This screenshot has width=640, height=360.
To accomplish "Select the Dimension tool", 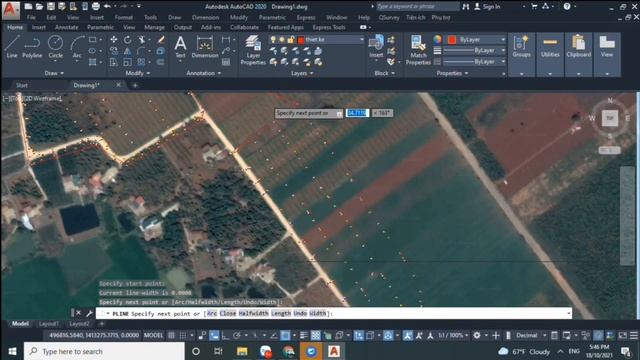I will (x=204, y=47).
